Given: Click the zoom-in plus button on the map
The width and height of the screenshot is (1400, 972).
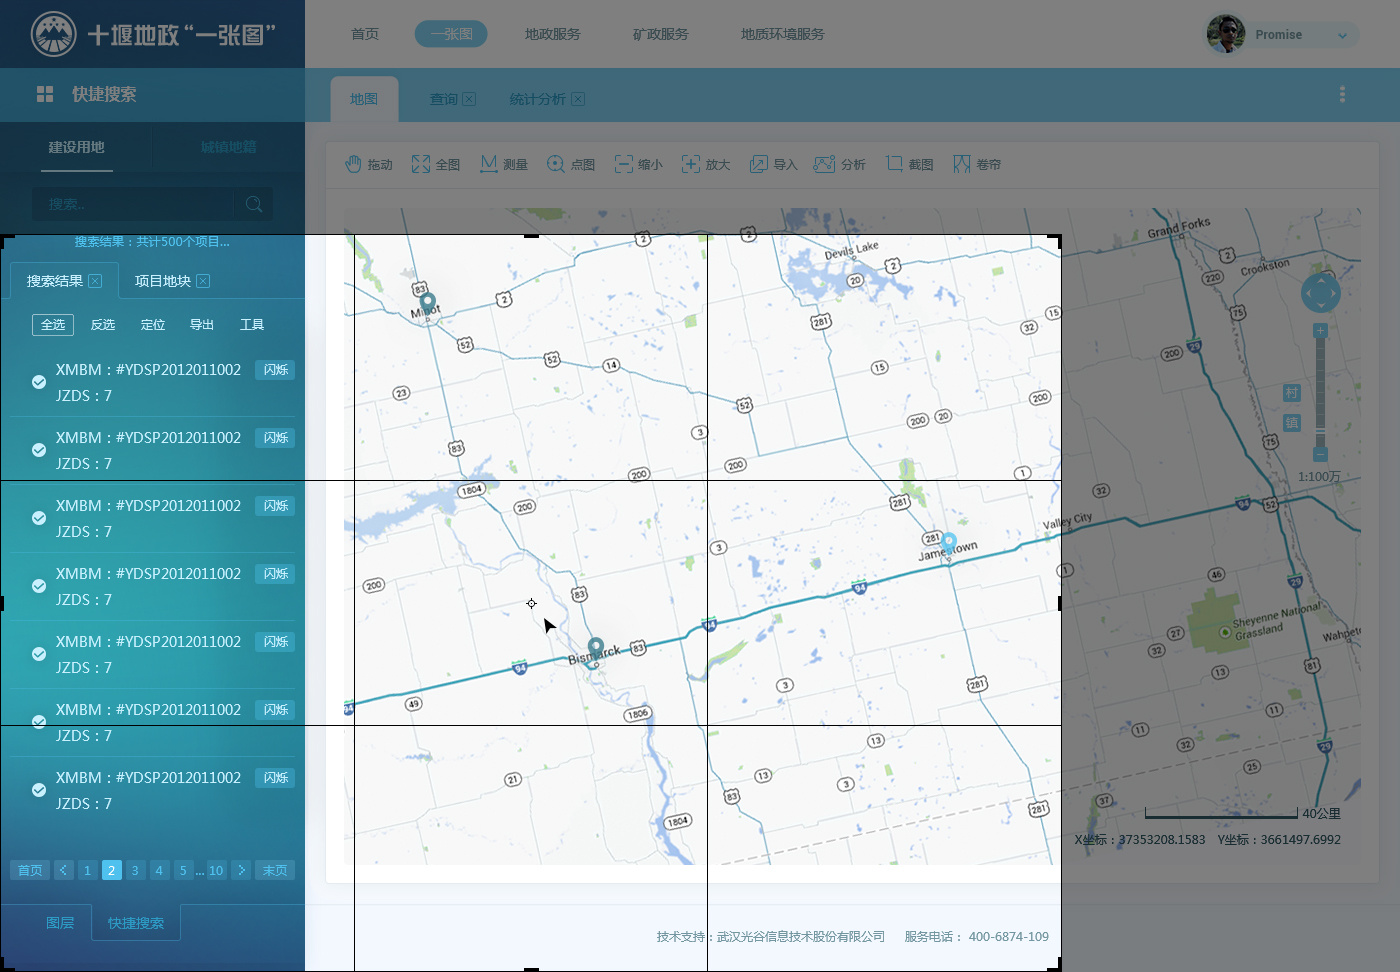Looking at the screenshot, I should pyautogui.click(x=1320, y=330).
